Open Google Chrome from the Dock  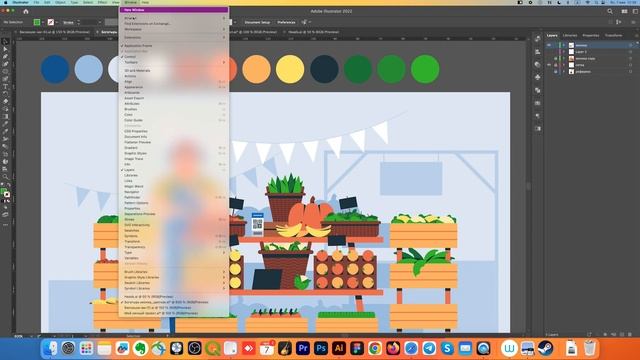(375, 348)
